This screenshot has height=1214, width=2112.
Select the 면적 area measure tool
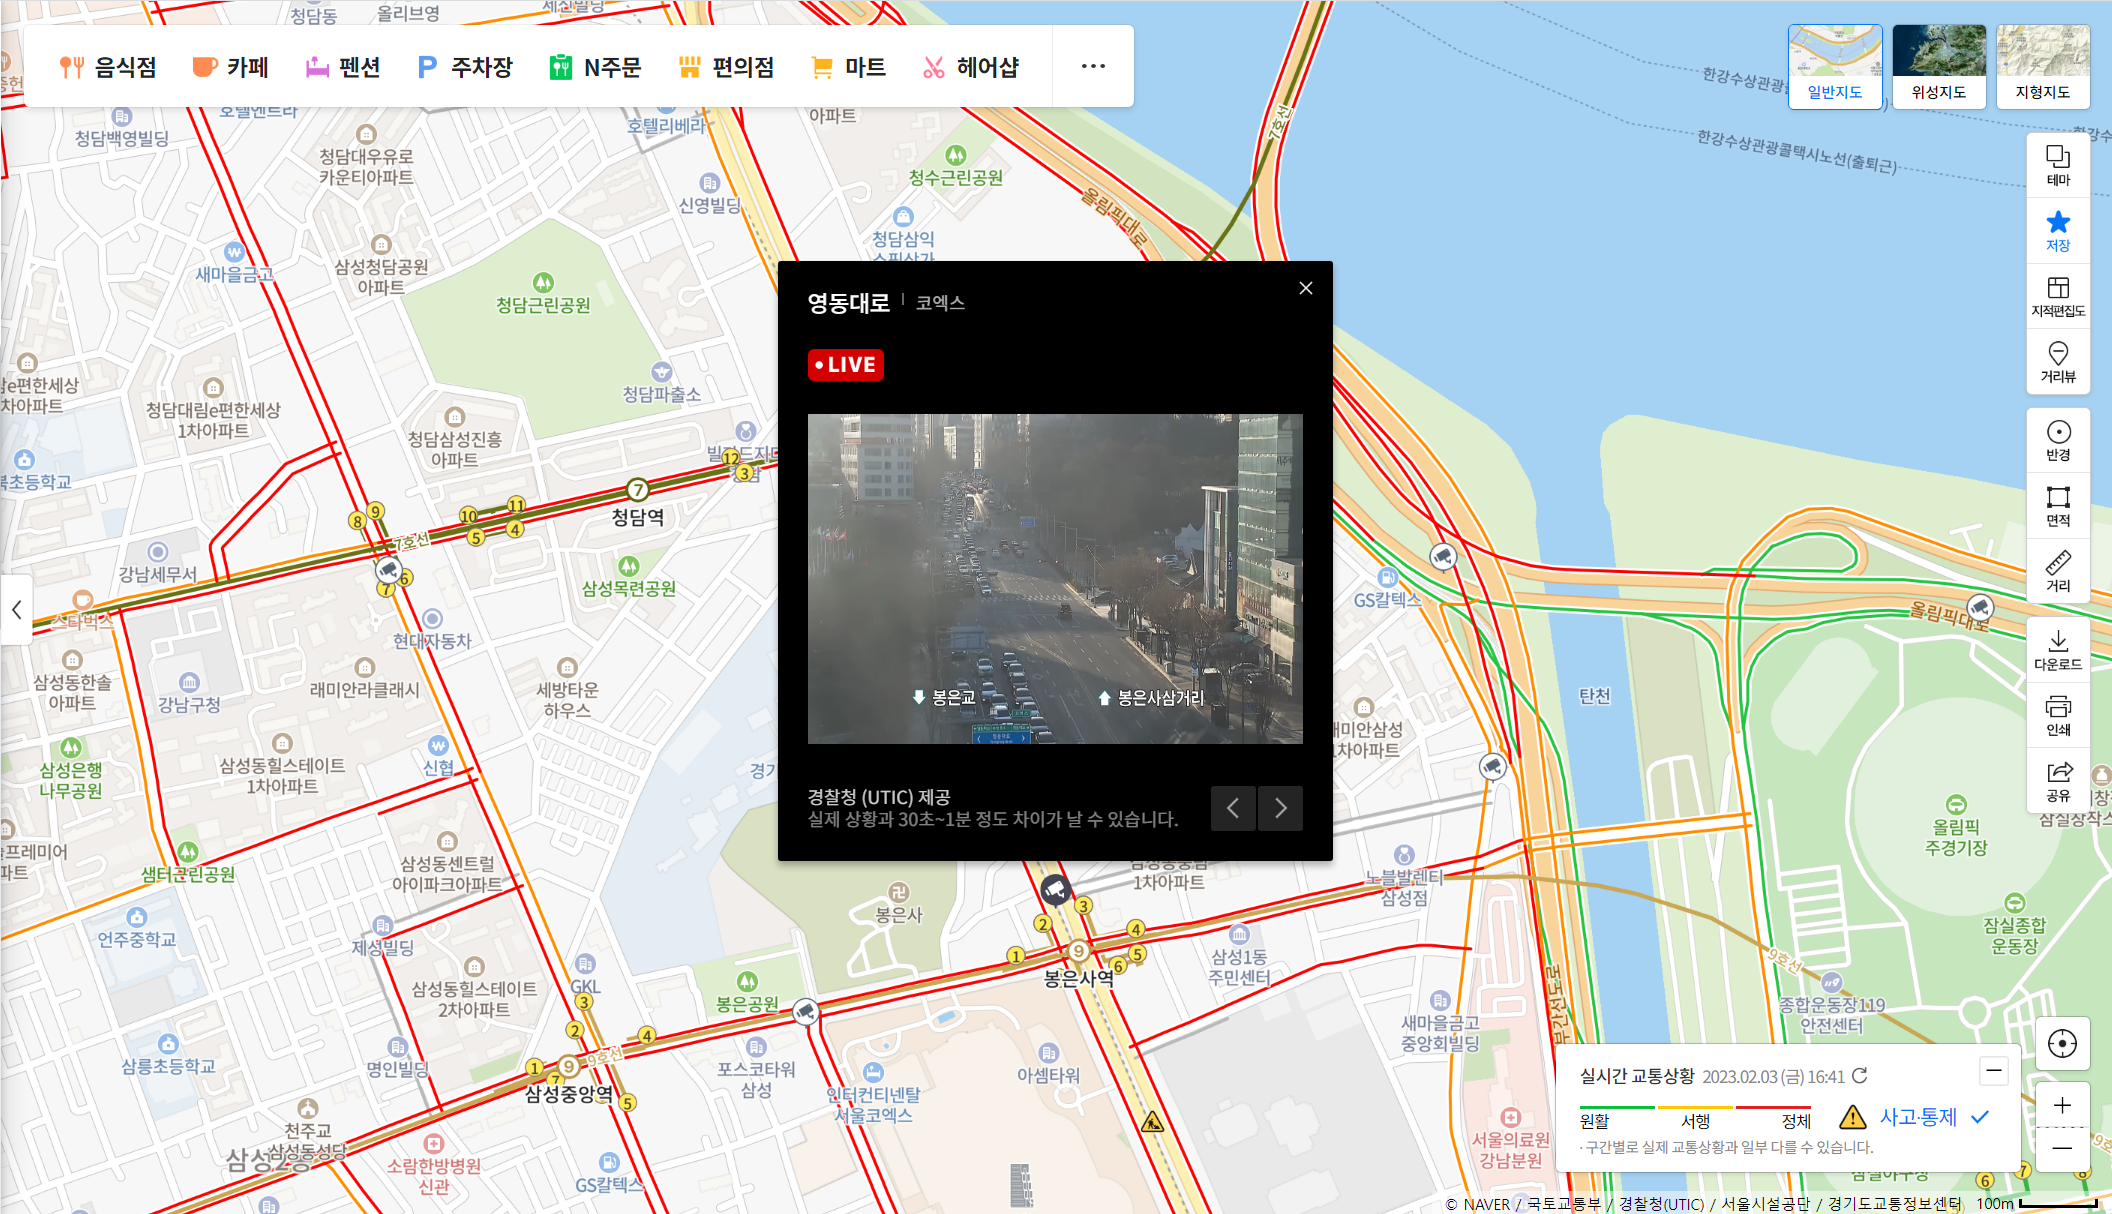[2057, 505]
